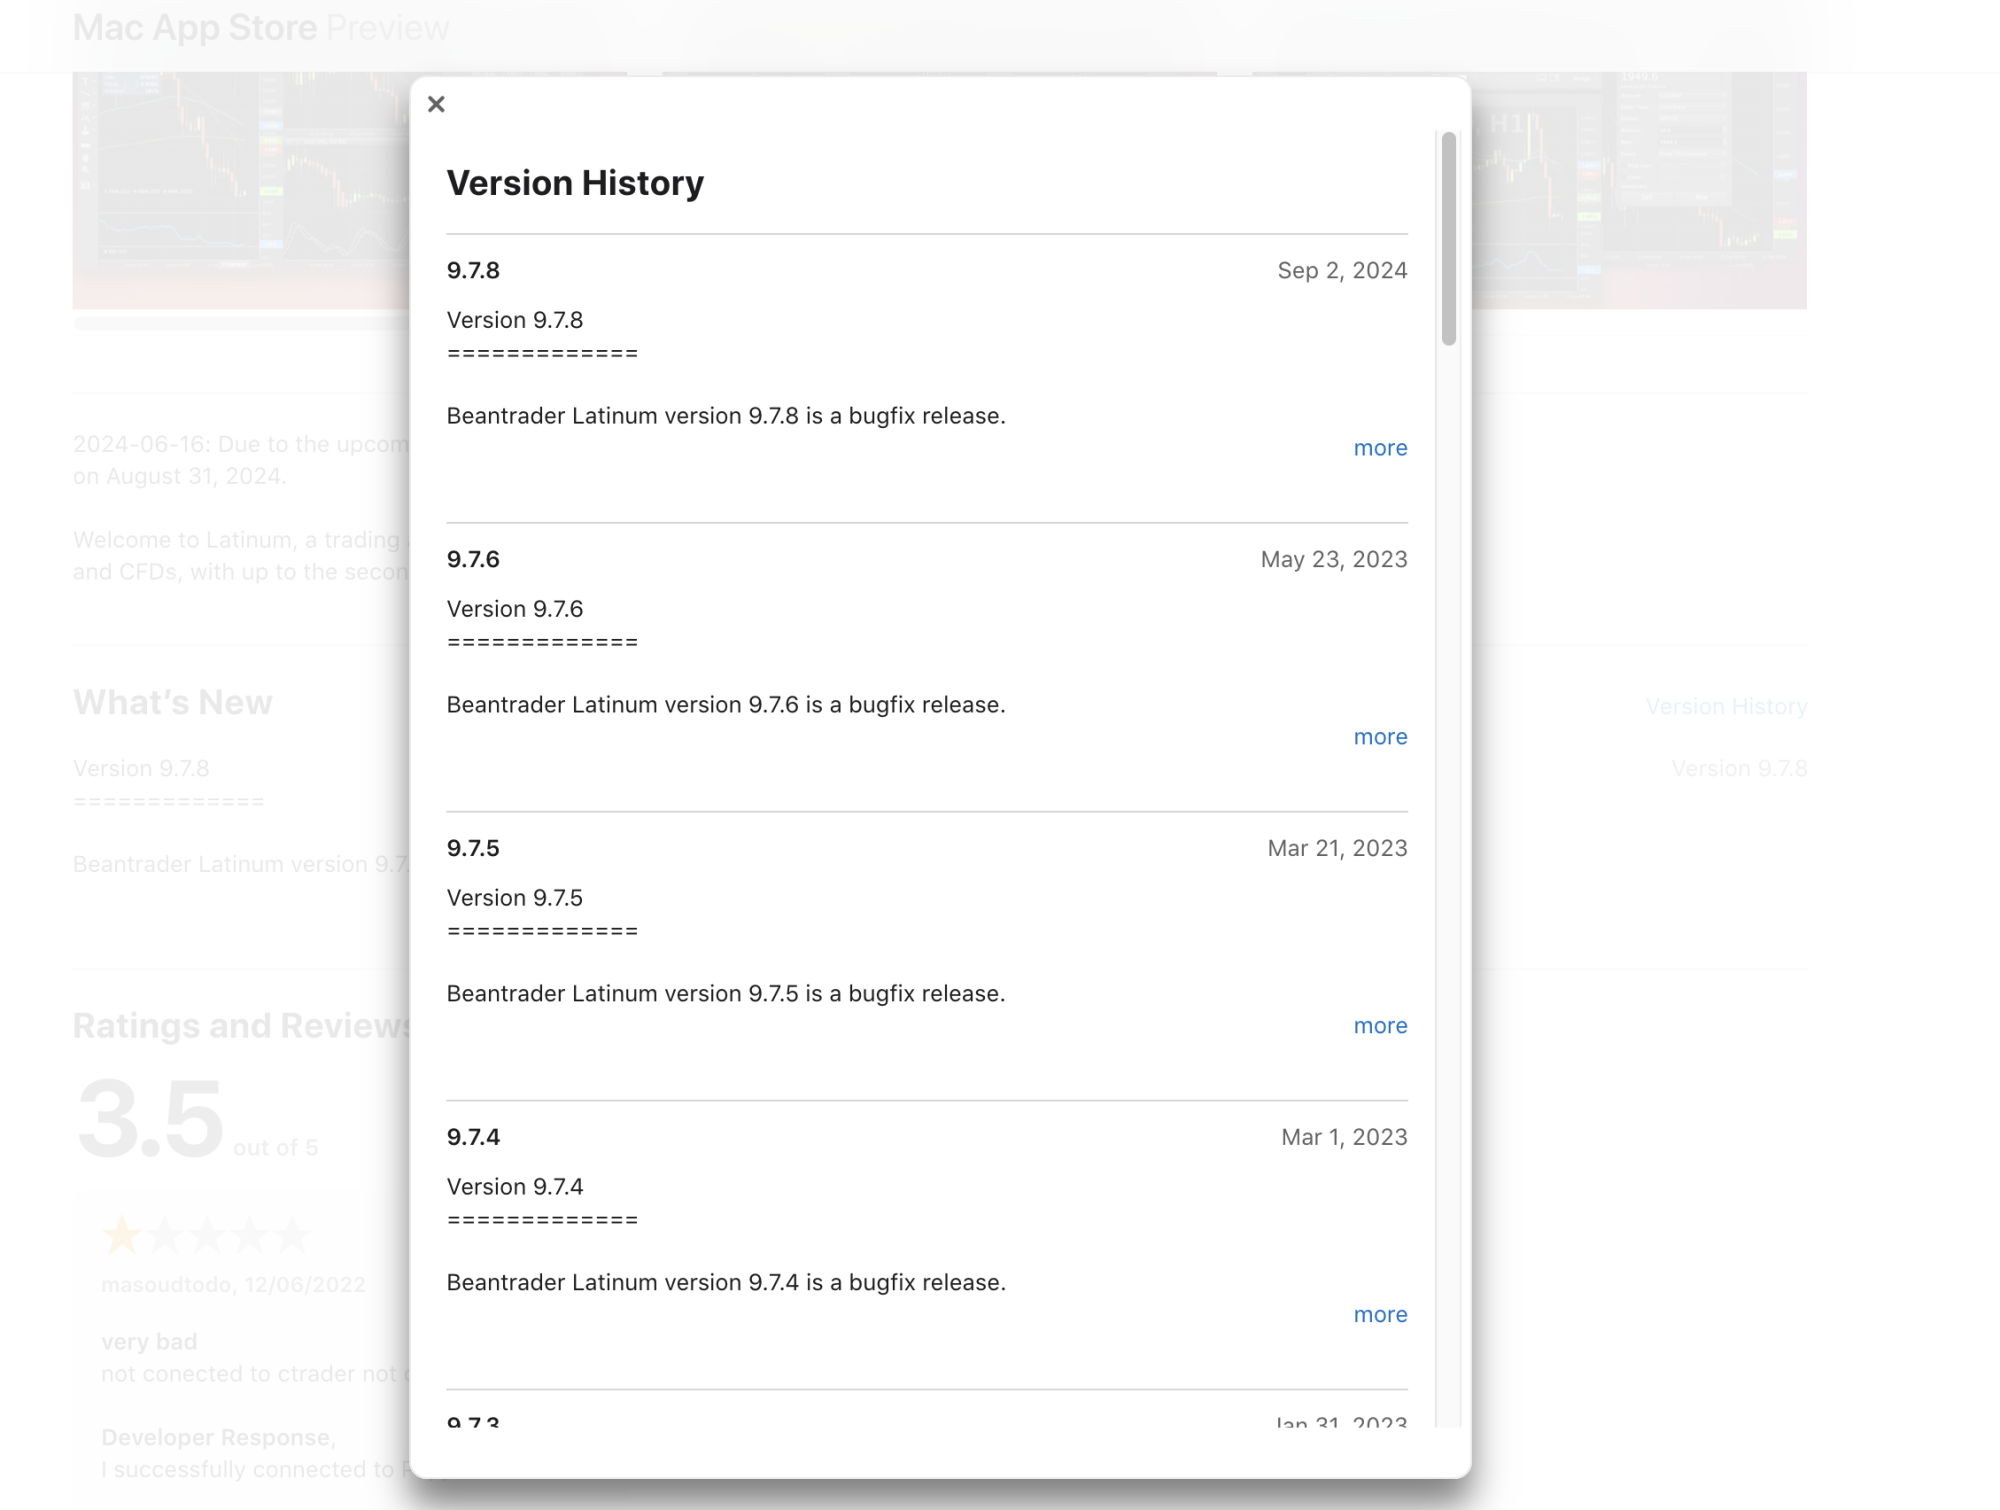
Task: Close the Version History dialog
Action: tap(436, 104)
